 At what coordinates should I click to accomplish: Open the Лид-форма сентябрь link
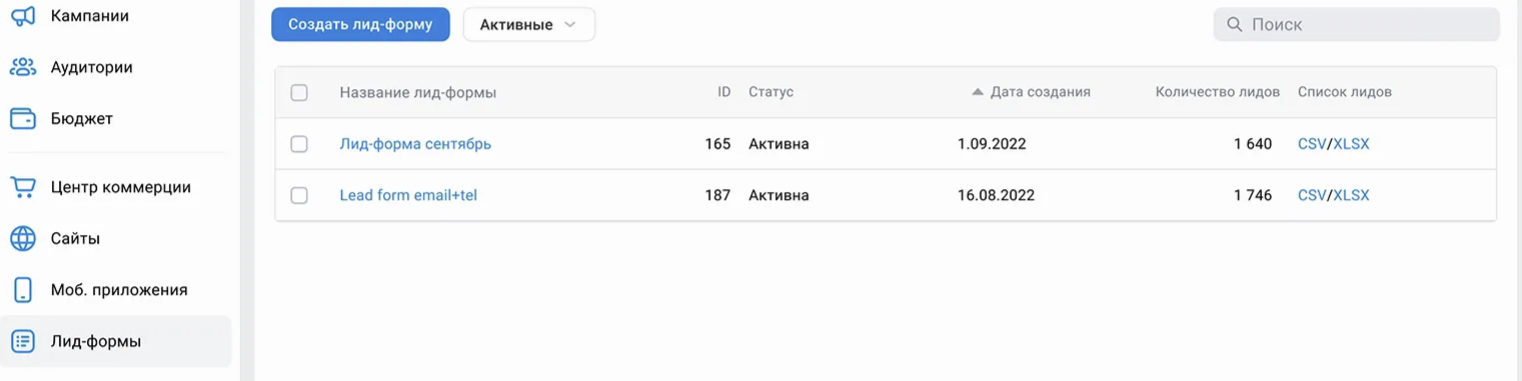click(x=415, y=144)
